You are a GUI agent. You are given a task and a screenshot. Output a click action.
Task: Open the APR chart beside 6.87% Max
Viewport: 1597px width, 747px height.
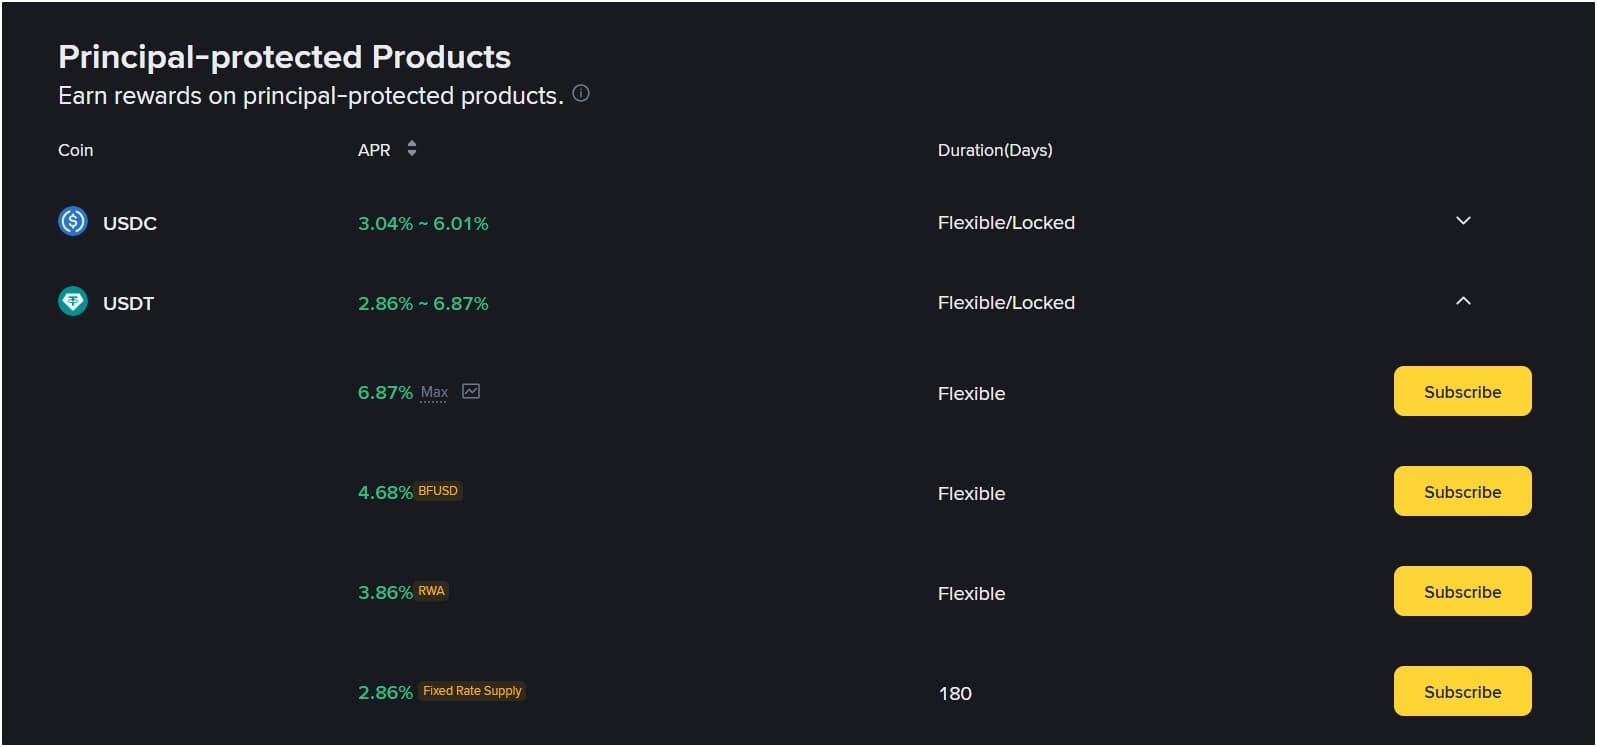470,391
